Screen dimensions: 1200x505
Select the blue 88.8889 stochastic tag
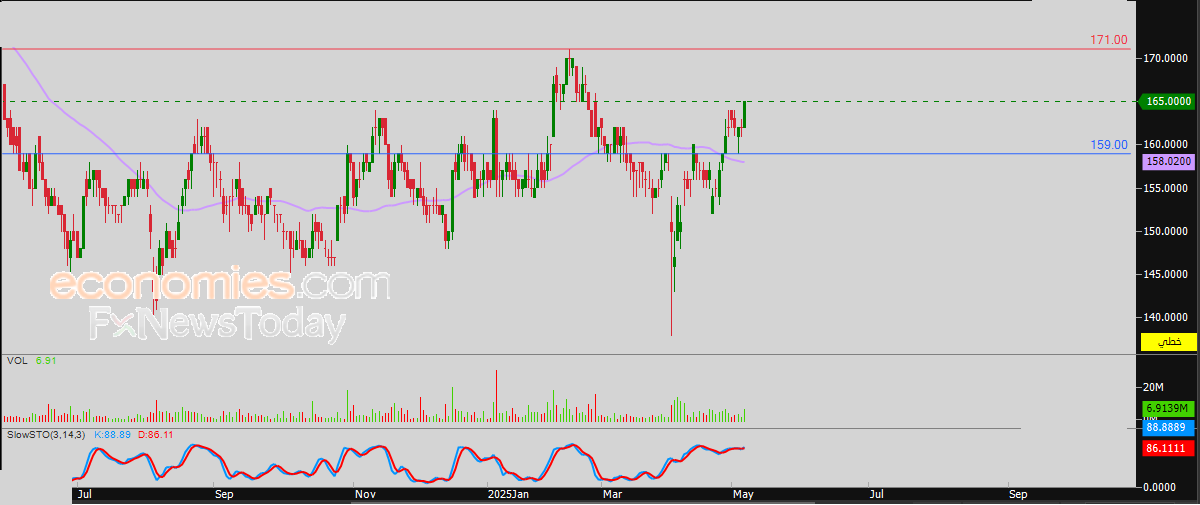coord(1168,427)
